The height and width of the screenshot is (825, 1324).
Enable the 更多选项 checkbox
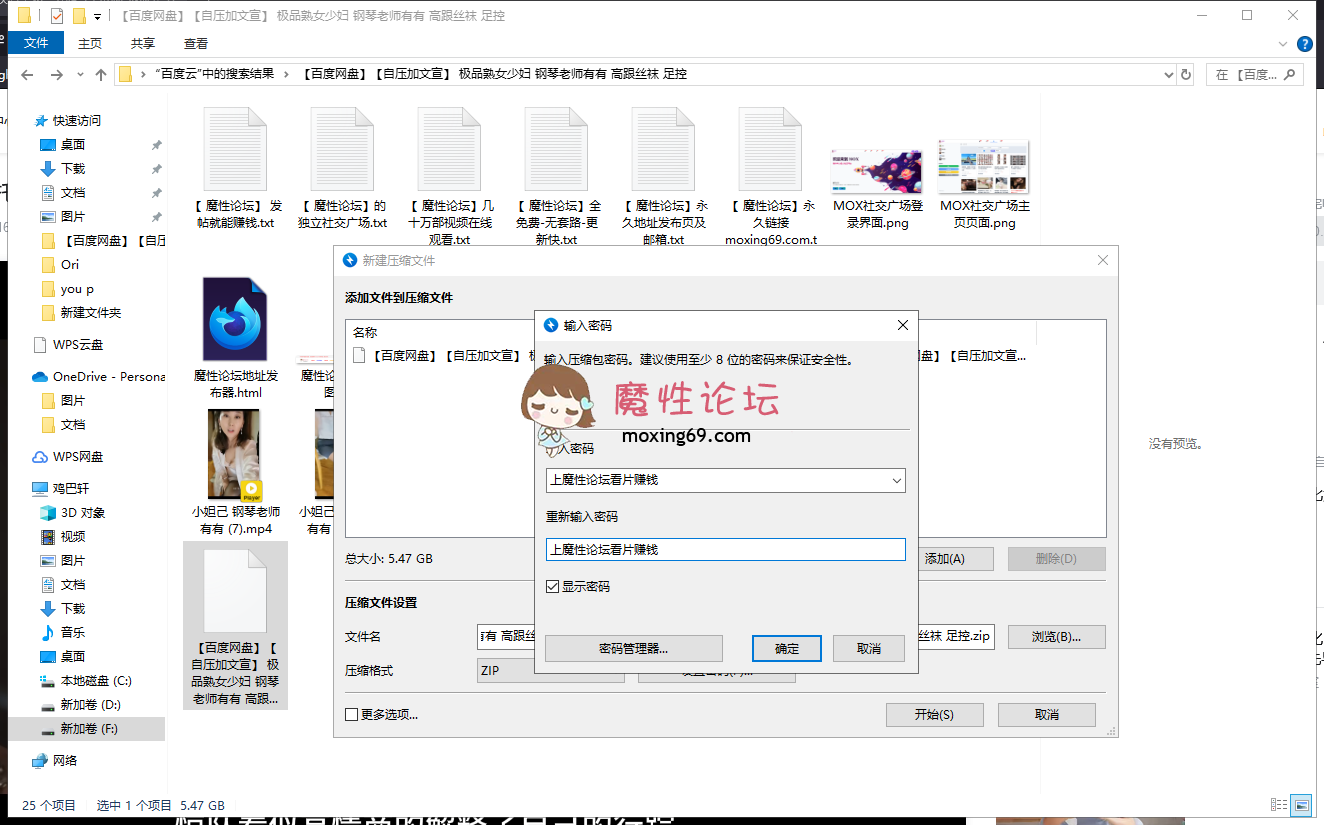351,715
